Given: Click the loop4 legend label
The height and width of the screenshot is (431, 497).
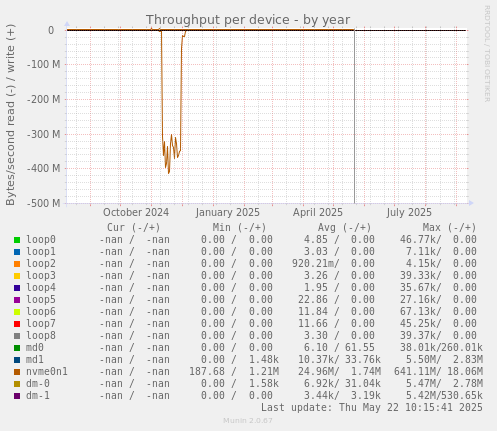Looking at the screenshot, I should pos(41,288).
